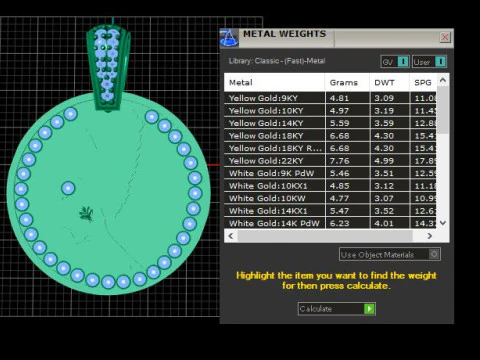Screen dimensions: 480x360
Task: Close the Metal Weights panel
Action: click(x=445, y=37)
